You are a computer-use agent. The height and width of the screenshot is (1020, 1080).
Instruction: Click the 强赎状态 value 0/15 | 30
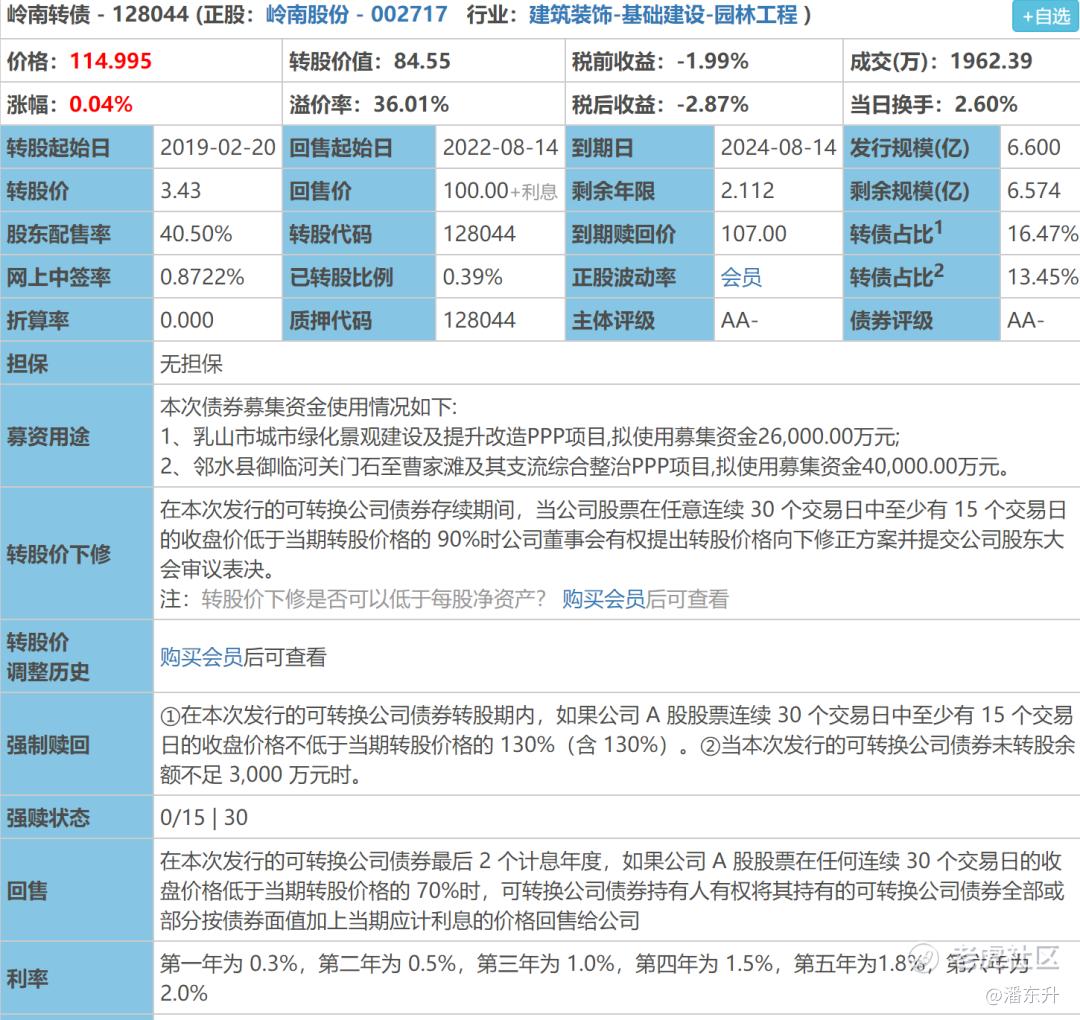(x=203, y=818)
